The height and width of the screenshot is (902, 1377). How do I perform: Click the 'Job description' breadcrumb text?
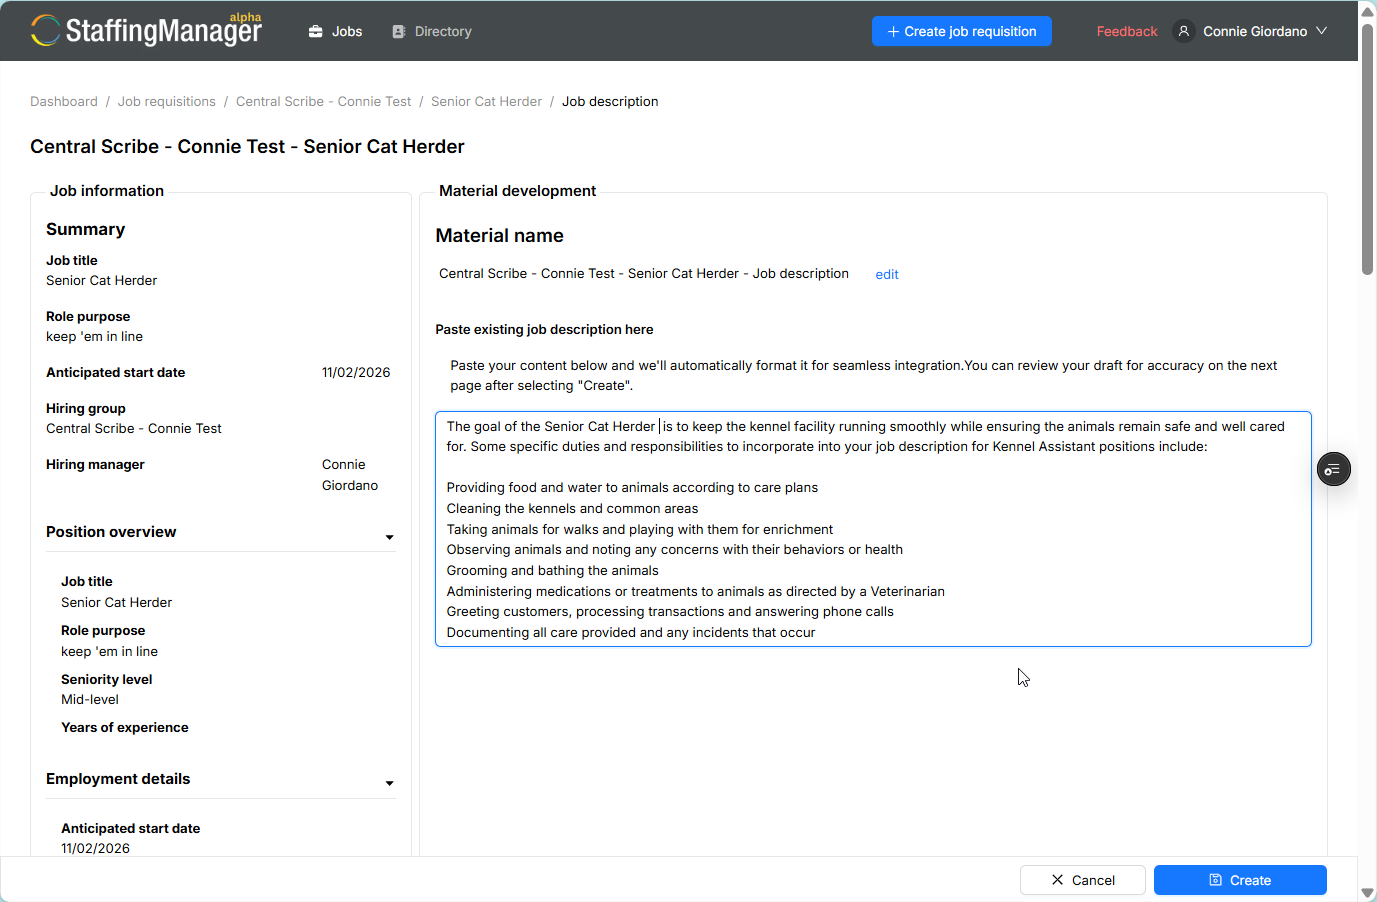click(610, 101)
